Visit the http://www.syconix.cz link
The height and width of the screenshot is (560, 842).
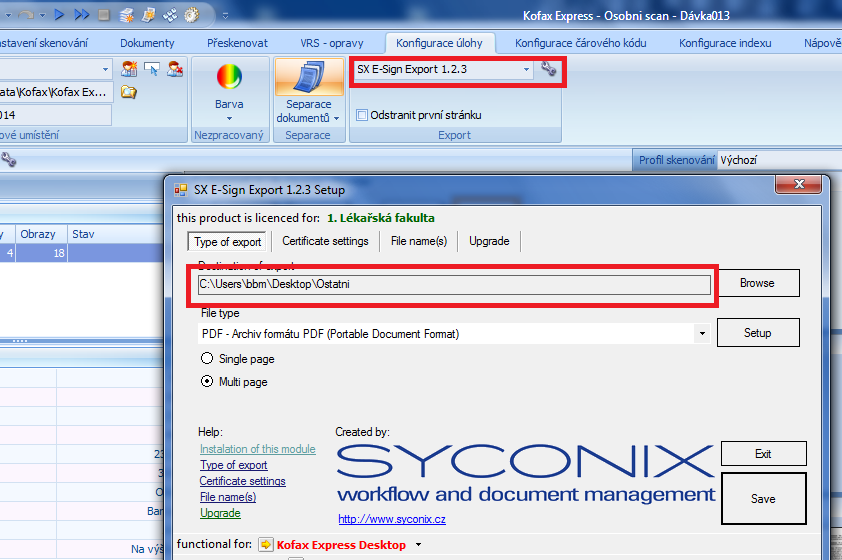click(x=392, y=519)
